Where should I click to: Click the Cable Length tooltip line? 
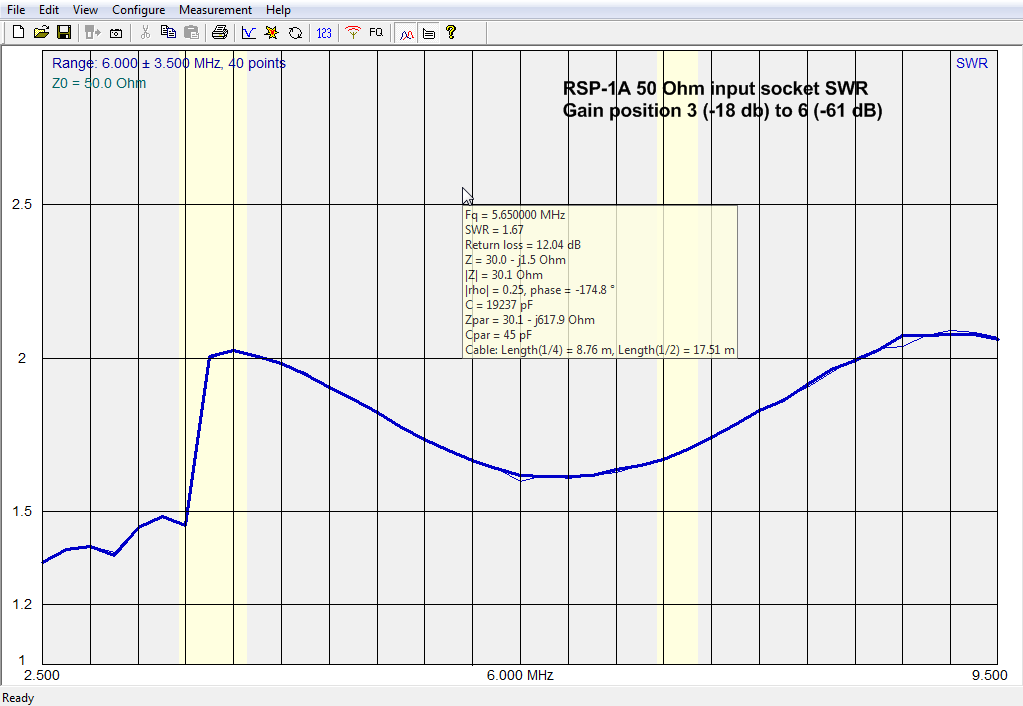click(600, 350)
